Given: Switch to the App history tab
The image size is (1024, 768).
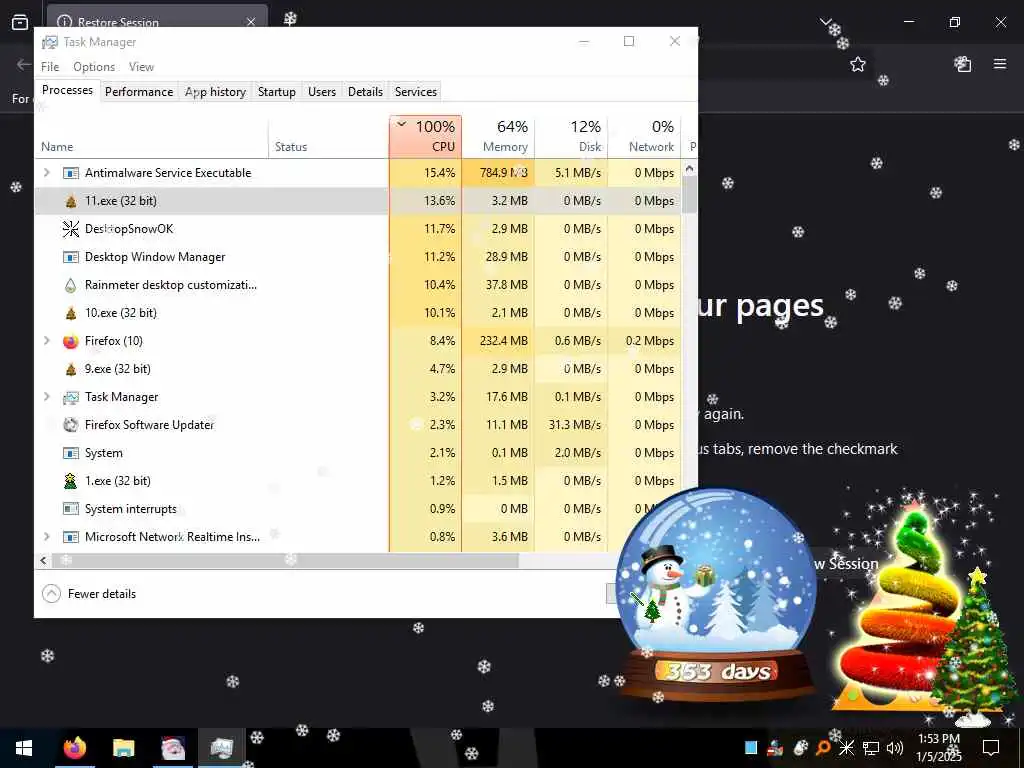Looking at the screenshot, I should point(215,92).
